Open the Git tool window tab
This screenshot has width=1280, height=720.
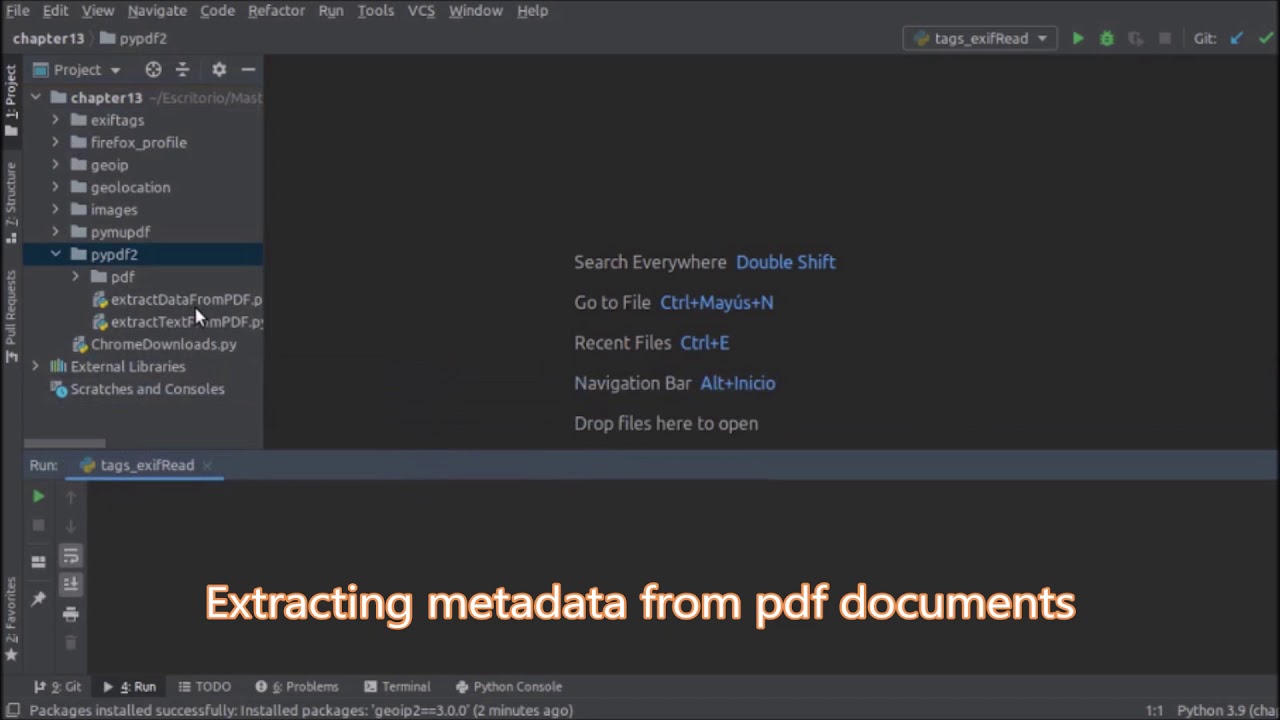(58, 687)
